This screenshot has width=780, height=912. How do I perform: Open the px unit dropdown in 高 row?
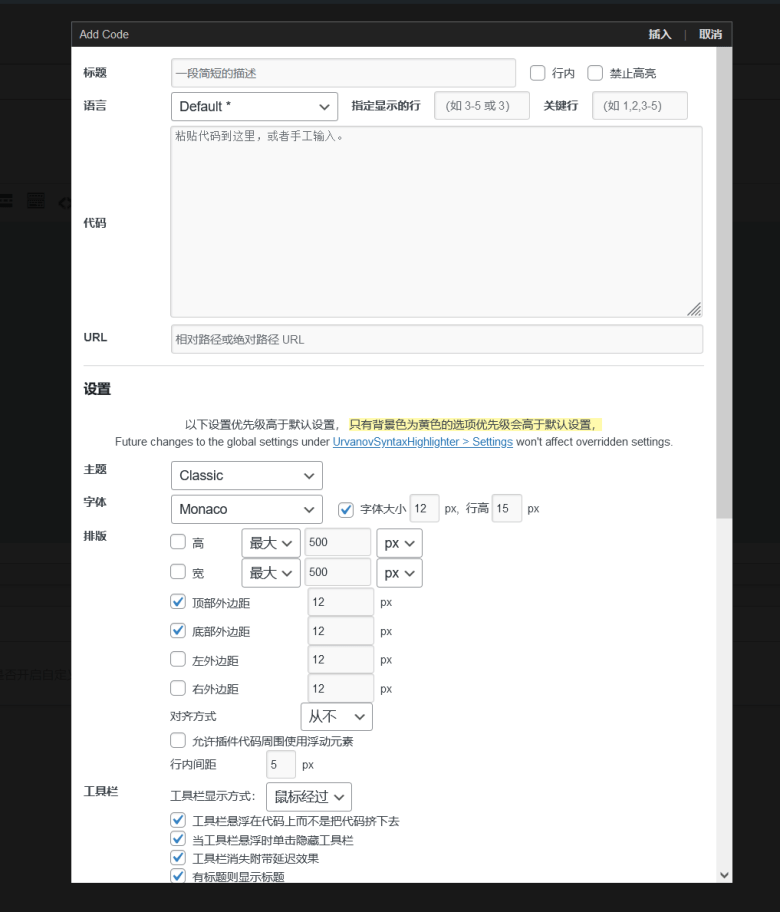click(399, 543)
